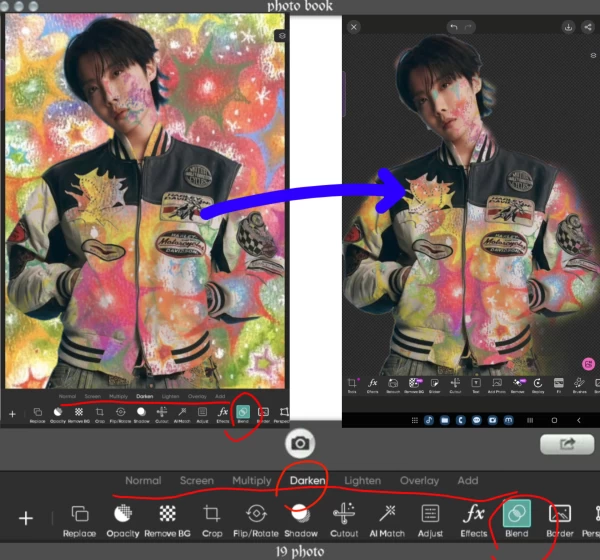
Task: Open Effects in the large bottom toolbar
Action: pyautogui.click(x=474, y=521)
